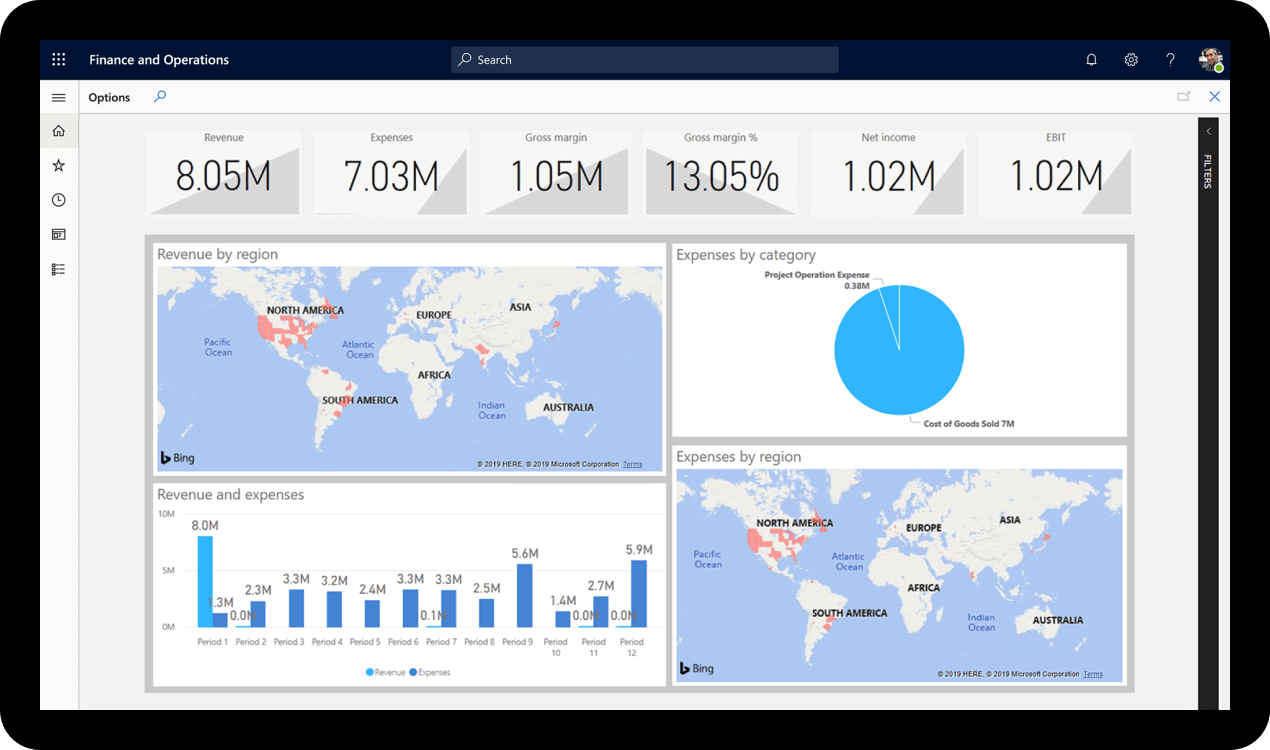Open Recent items with the clock icon
Image resolution: width=1270 pixels, height=750 pixels.
[x=58, y=199]
